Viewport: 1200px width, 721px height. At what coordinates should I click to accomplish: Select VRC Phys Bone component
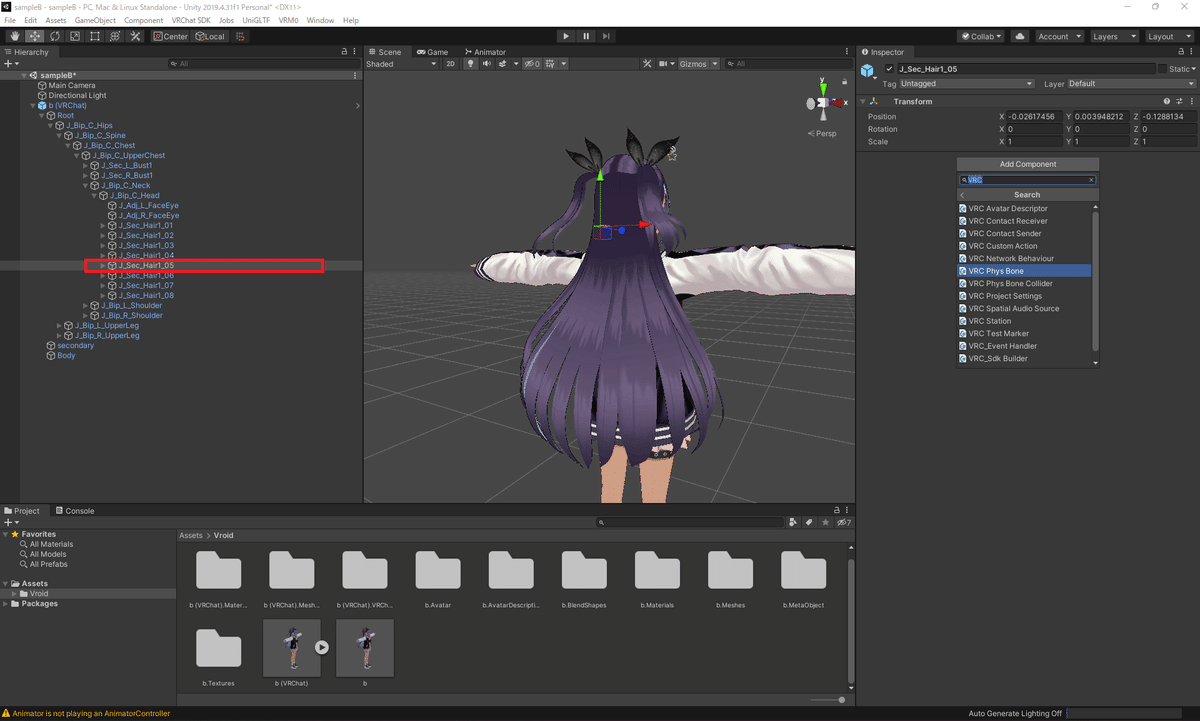point(1024,271)
